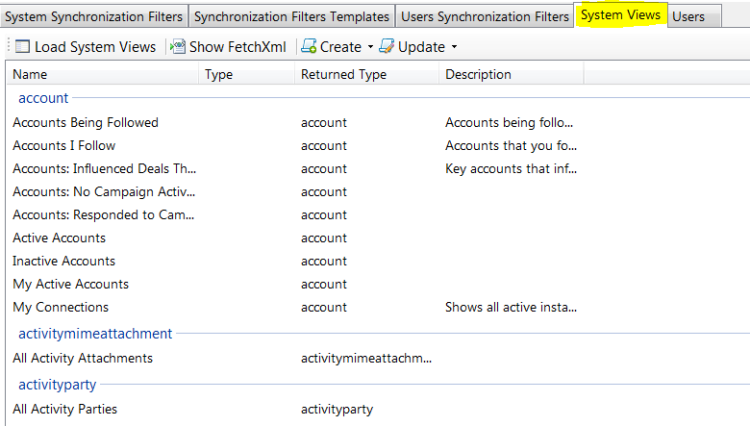Click 'activityparty' returned type cell
This screenshot has height=426, width=750.
(x=337, y=409)
